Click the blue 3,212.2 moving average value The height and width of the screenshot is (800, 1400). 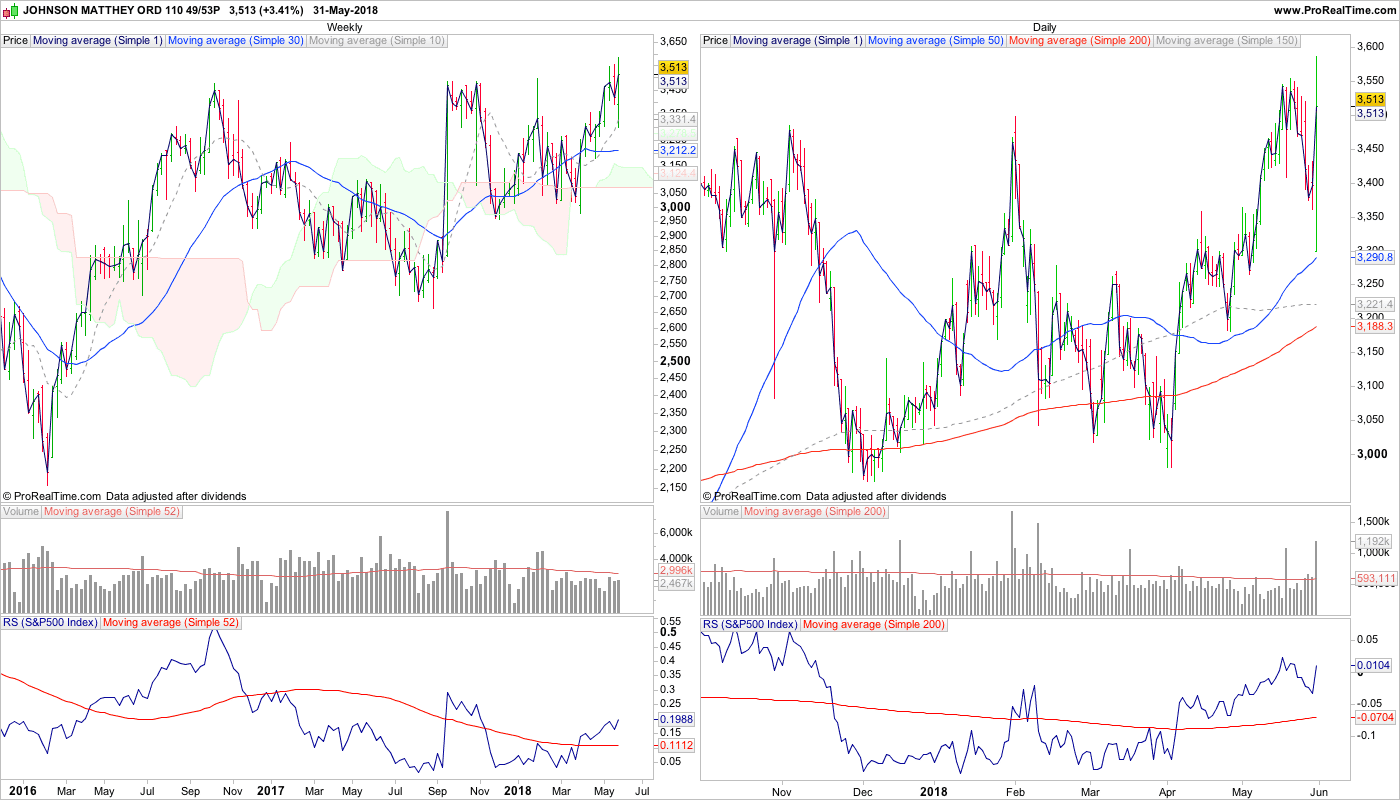(x=677, y=150)
